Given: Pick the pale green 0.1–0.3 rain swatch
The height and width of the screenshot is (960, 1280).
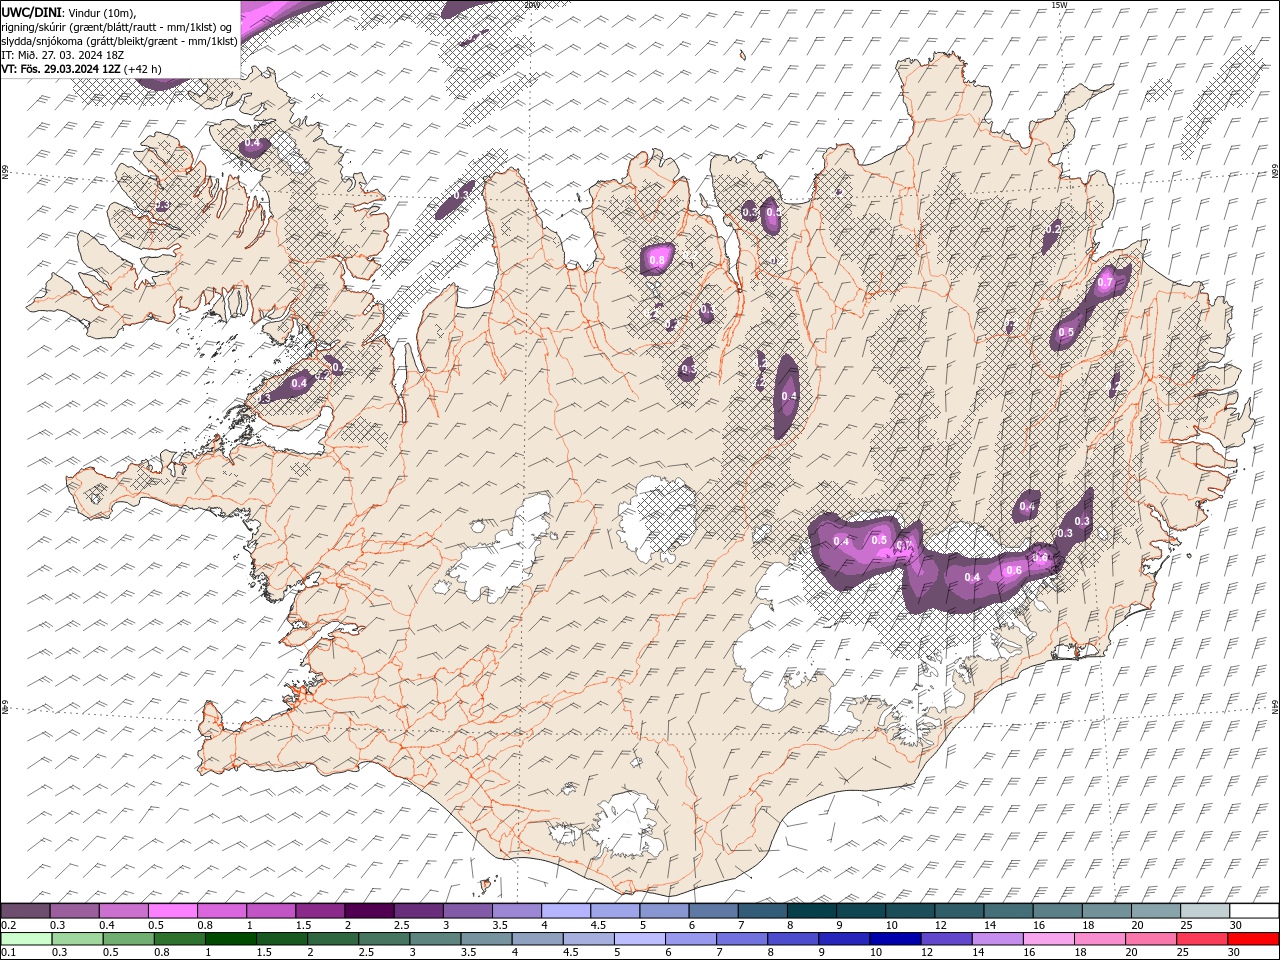Looking at the screenshot, I should 26,939.
